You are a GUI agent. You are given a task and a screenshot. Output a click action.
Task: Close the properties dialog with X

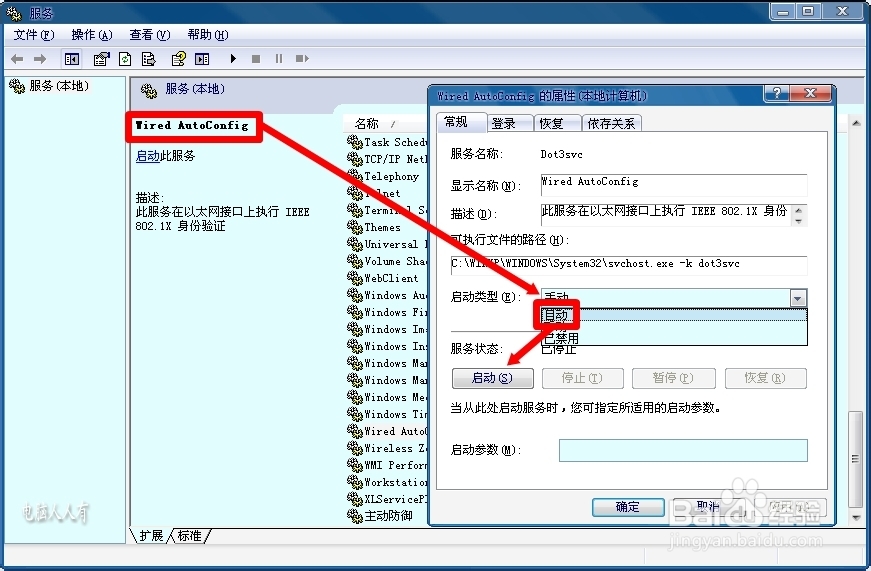[810, 94]
